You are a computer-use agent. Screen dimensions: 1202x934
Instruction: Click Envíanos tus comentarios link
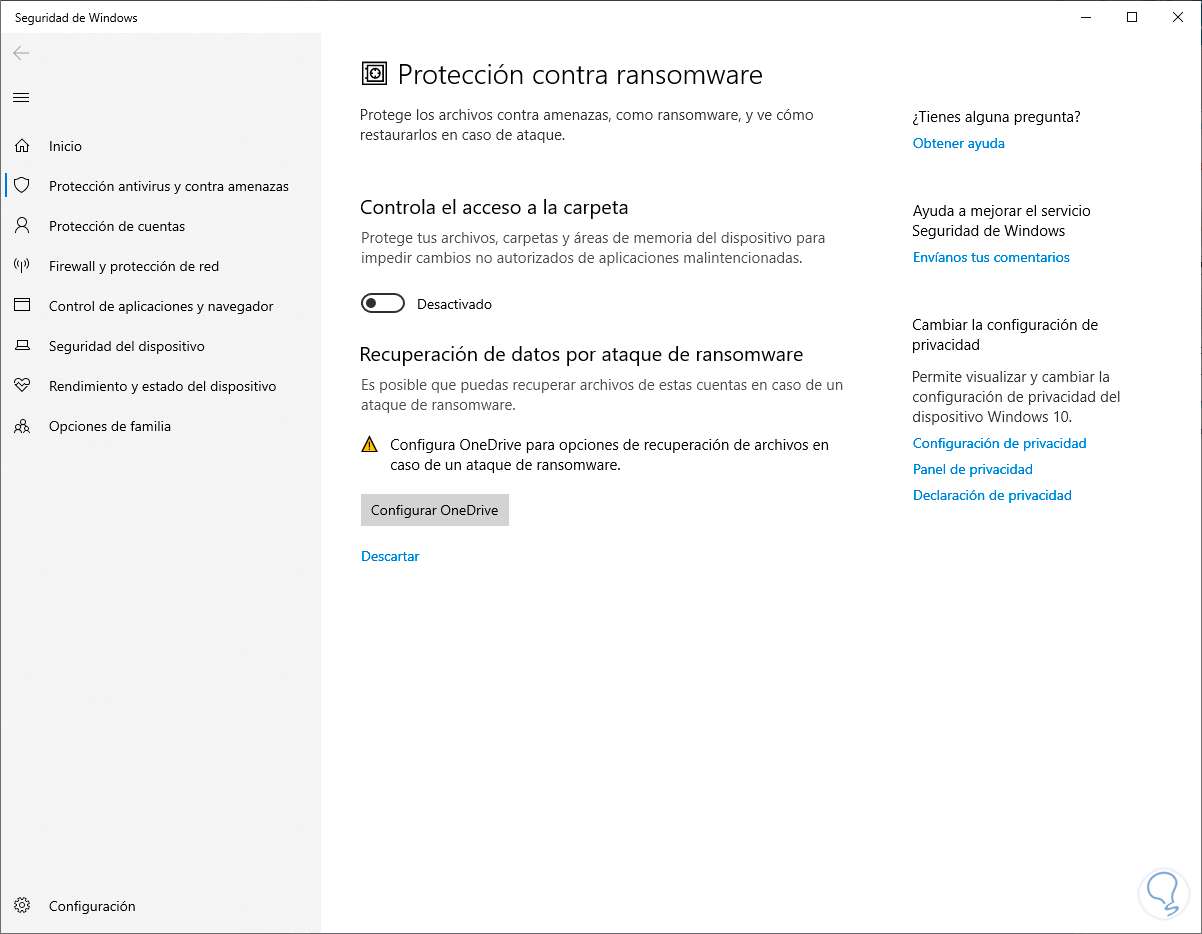point(991,257)
